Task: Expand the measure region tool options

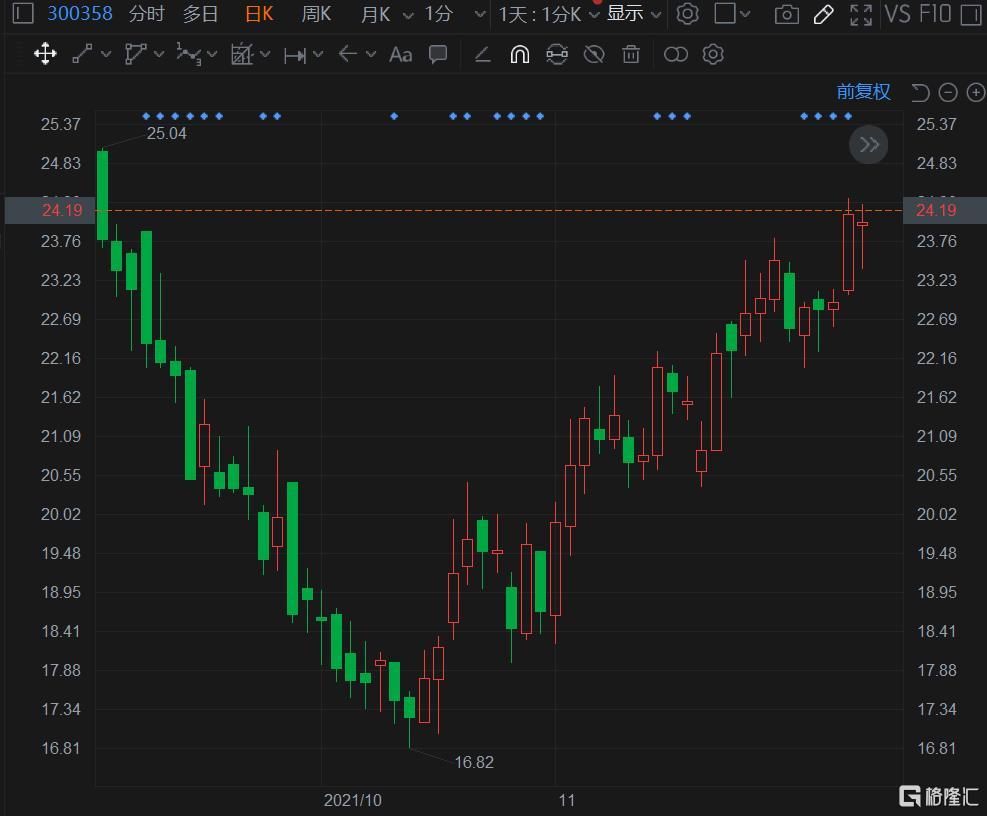Action: (265, 55)
